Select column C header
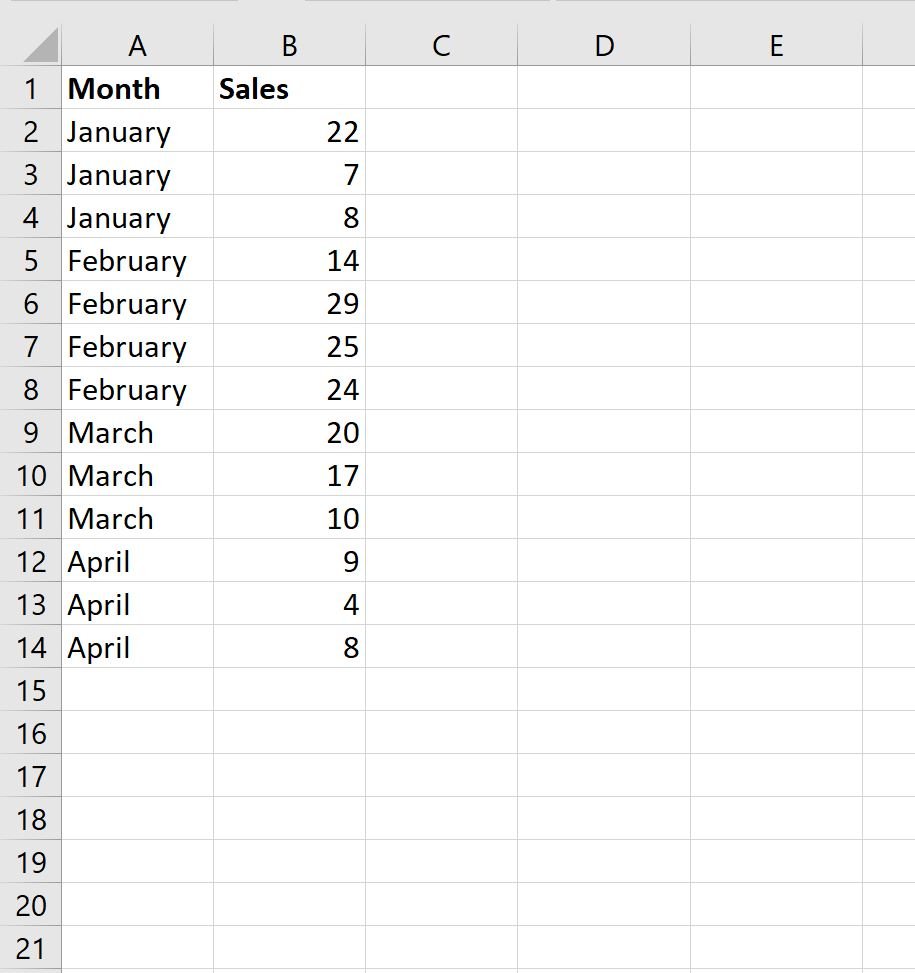This screenshot has height=973, width=915. click(442, 45)
